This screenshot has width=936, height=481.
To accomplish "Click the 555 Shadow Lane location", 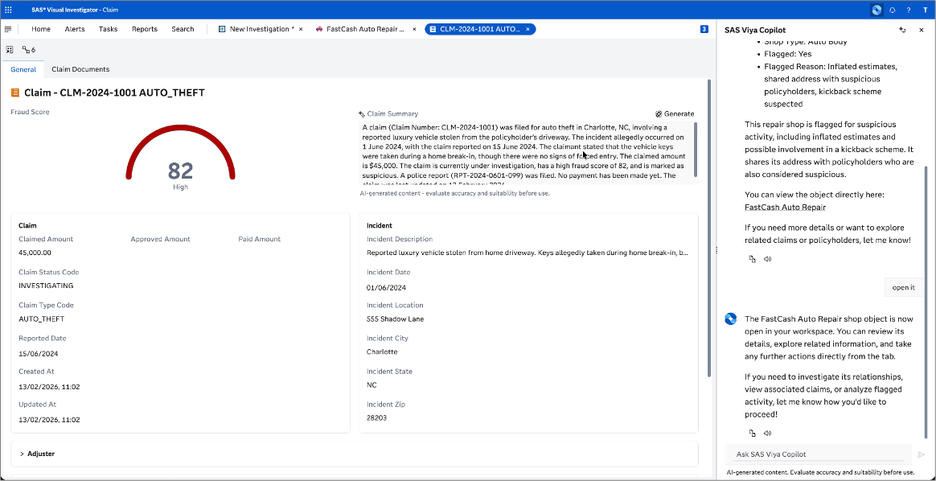I will (395, 319).
